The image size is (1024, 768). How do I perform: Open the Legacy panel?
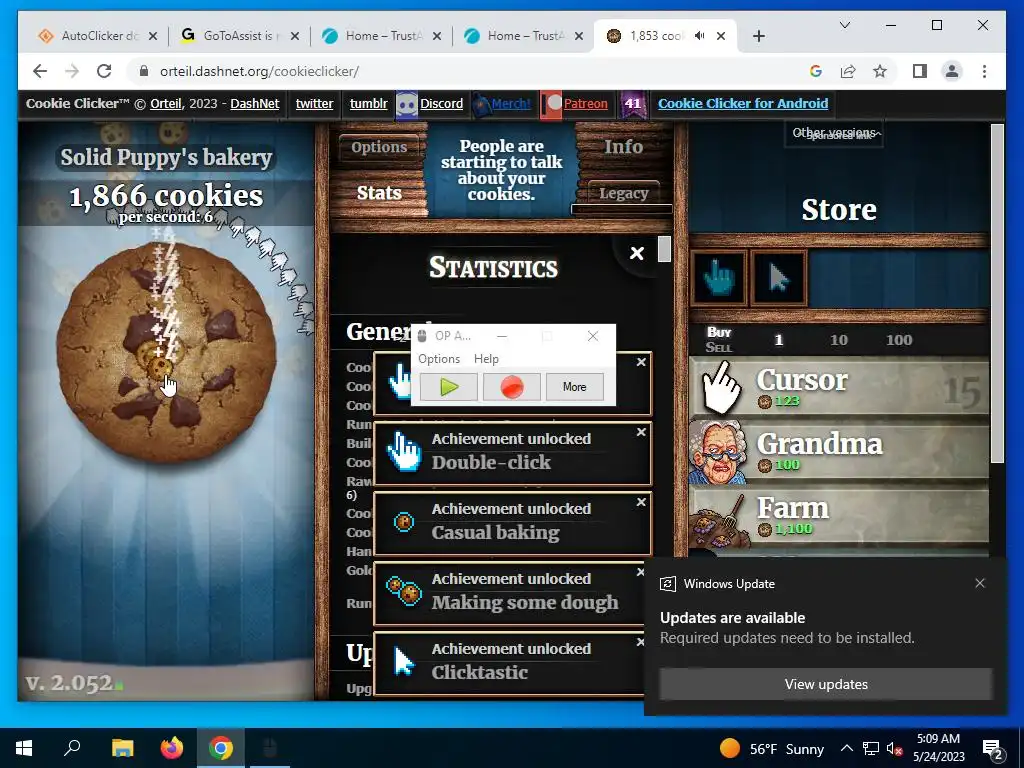click(x=624, y=193)
